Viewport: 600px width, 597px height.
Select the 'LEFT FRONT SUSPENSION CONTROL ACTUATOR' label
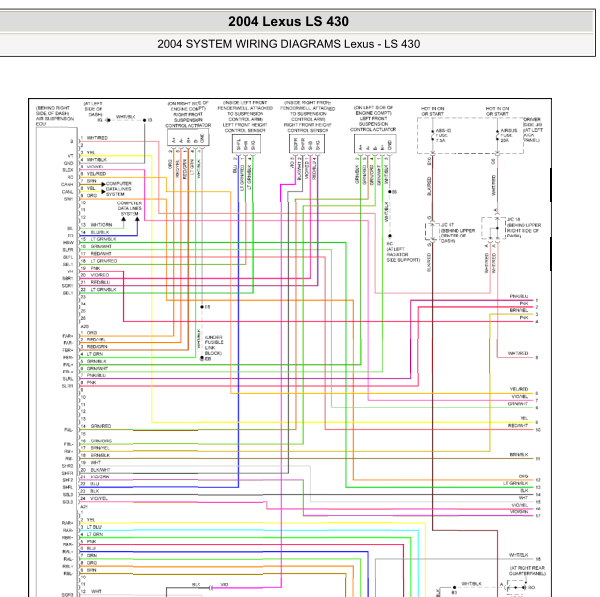click(373, 124)
